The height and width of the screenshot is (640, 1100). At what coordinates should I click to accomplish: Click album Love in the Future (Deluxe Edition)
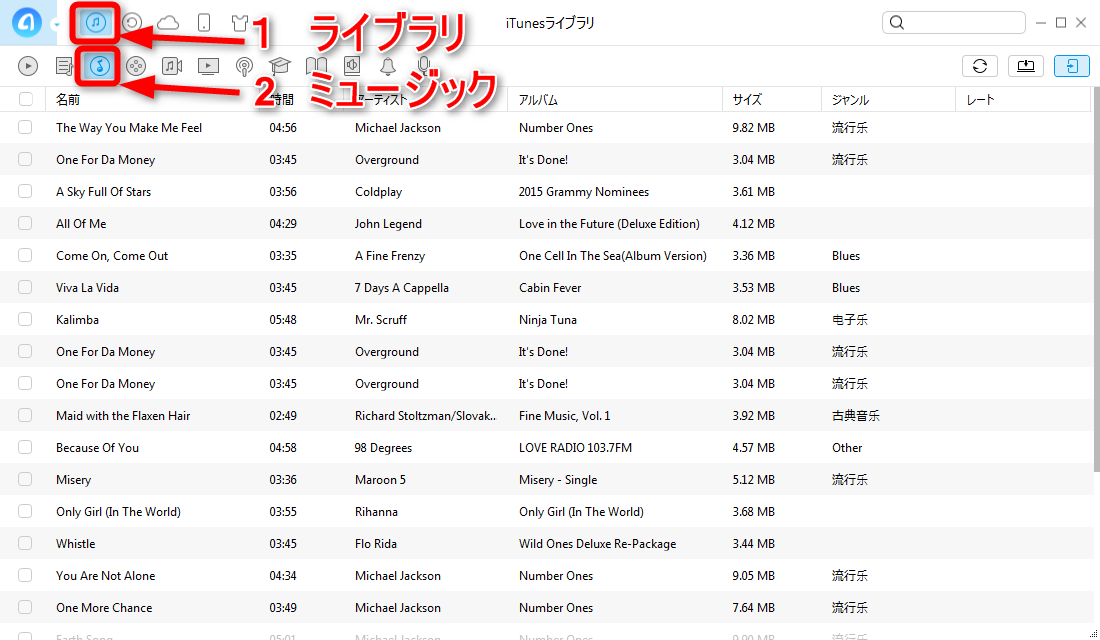click(609, 224)
